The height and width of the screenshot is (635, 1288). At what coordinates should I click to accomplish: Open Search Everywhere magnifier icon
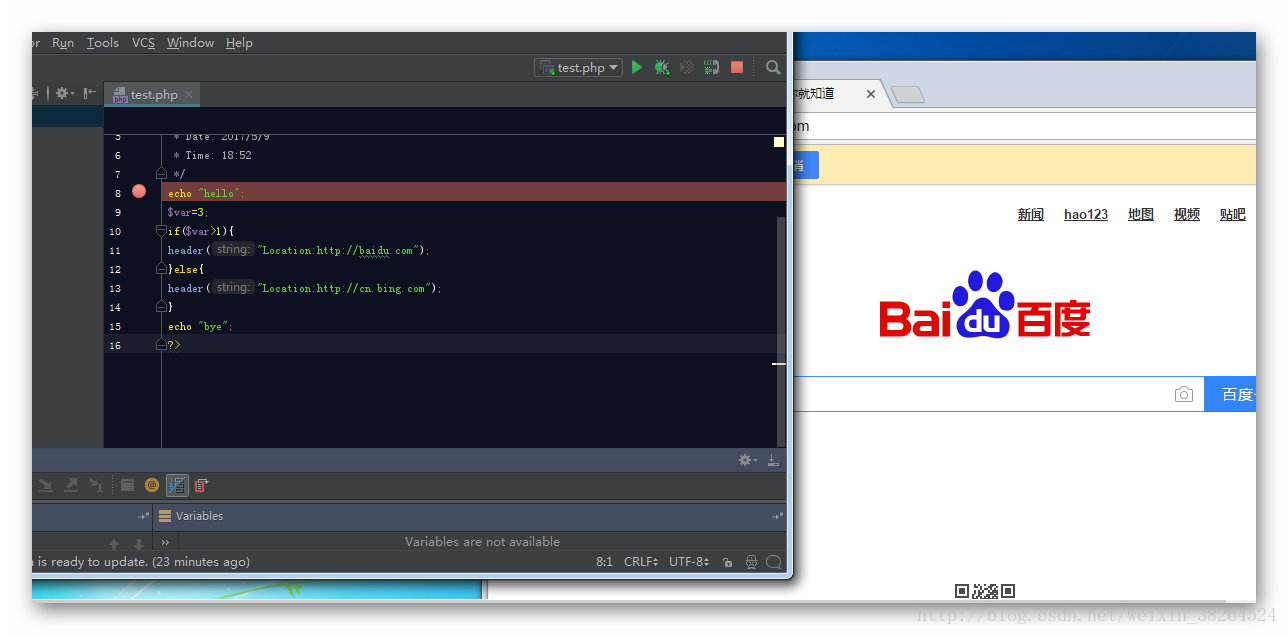(773, 67)
